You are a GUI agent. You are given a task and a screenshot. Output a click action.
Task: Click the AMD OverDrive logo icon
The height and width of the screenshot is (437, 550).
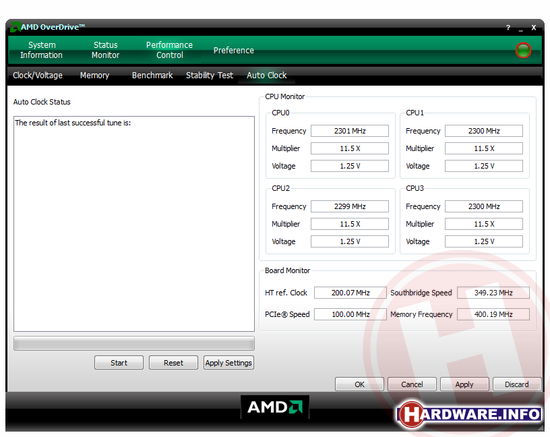click(x=15, y=27)
